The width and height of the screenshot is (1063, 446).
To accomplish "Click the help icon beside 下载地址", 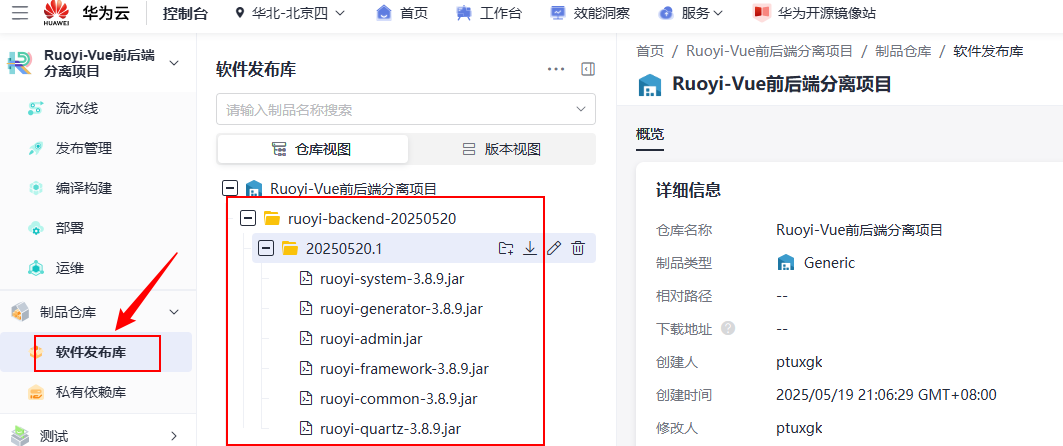I will pos(728,329).
